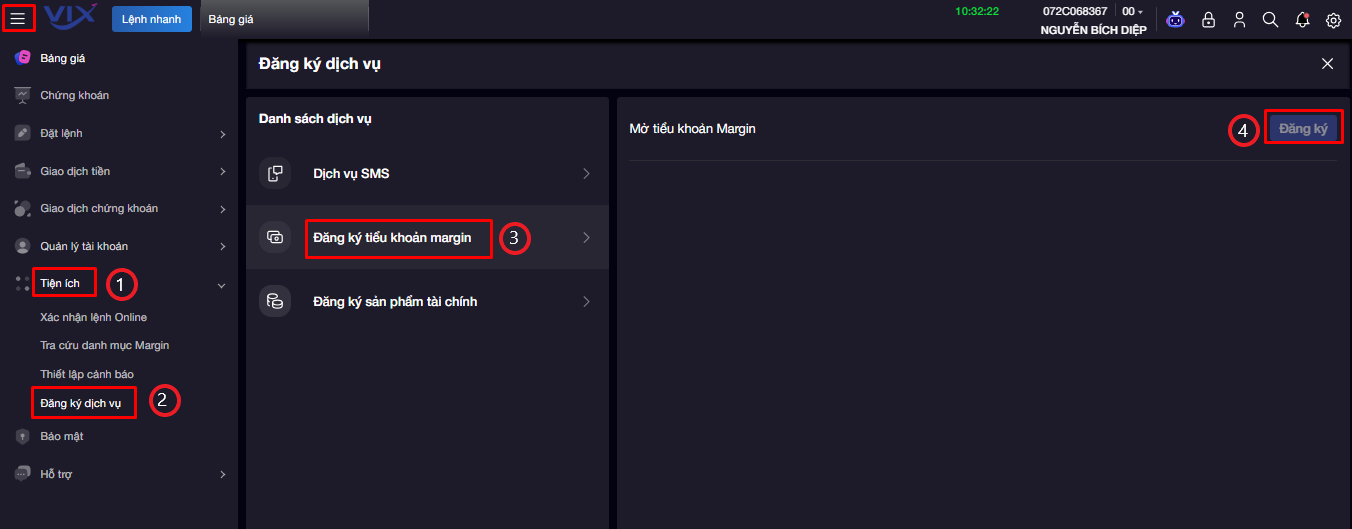The height and width of the screenshot is (529, 1352).
Task: Click the VIX logo
Action: point(70,14)
